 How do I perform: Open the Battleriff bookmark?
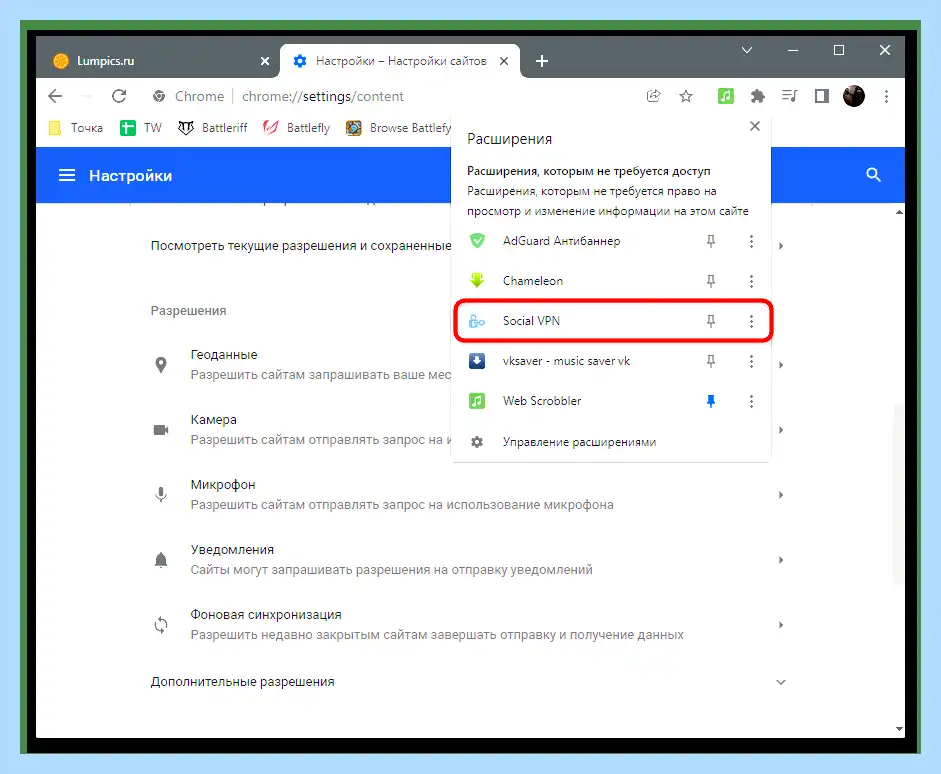212,128
